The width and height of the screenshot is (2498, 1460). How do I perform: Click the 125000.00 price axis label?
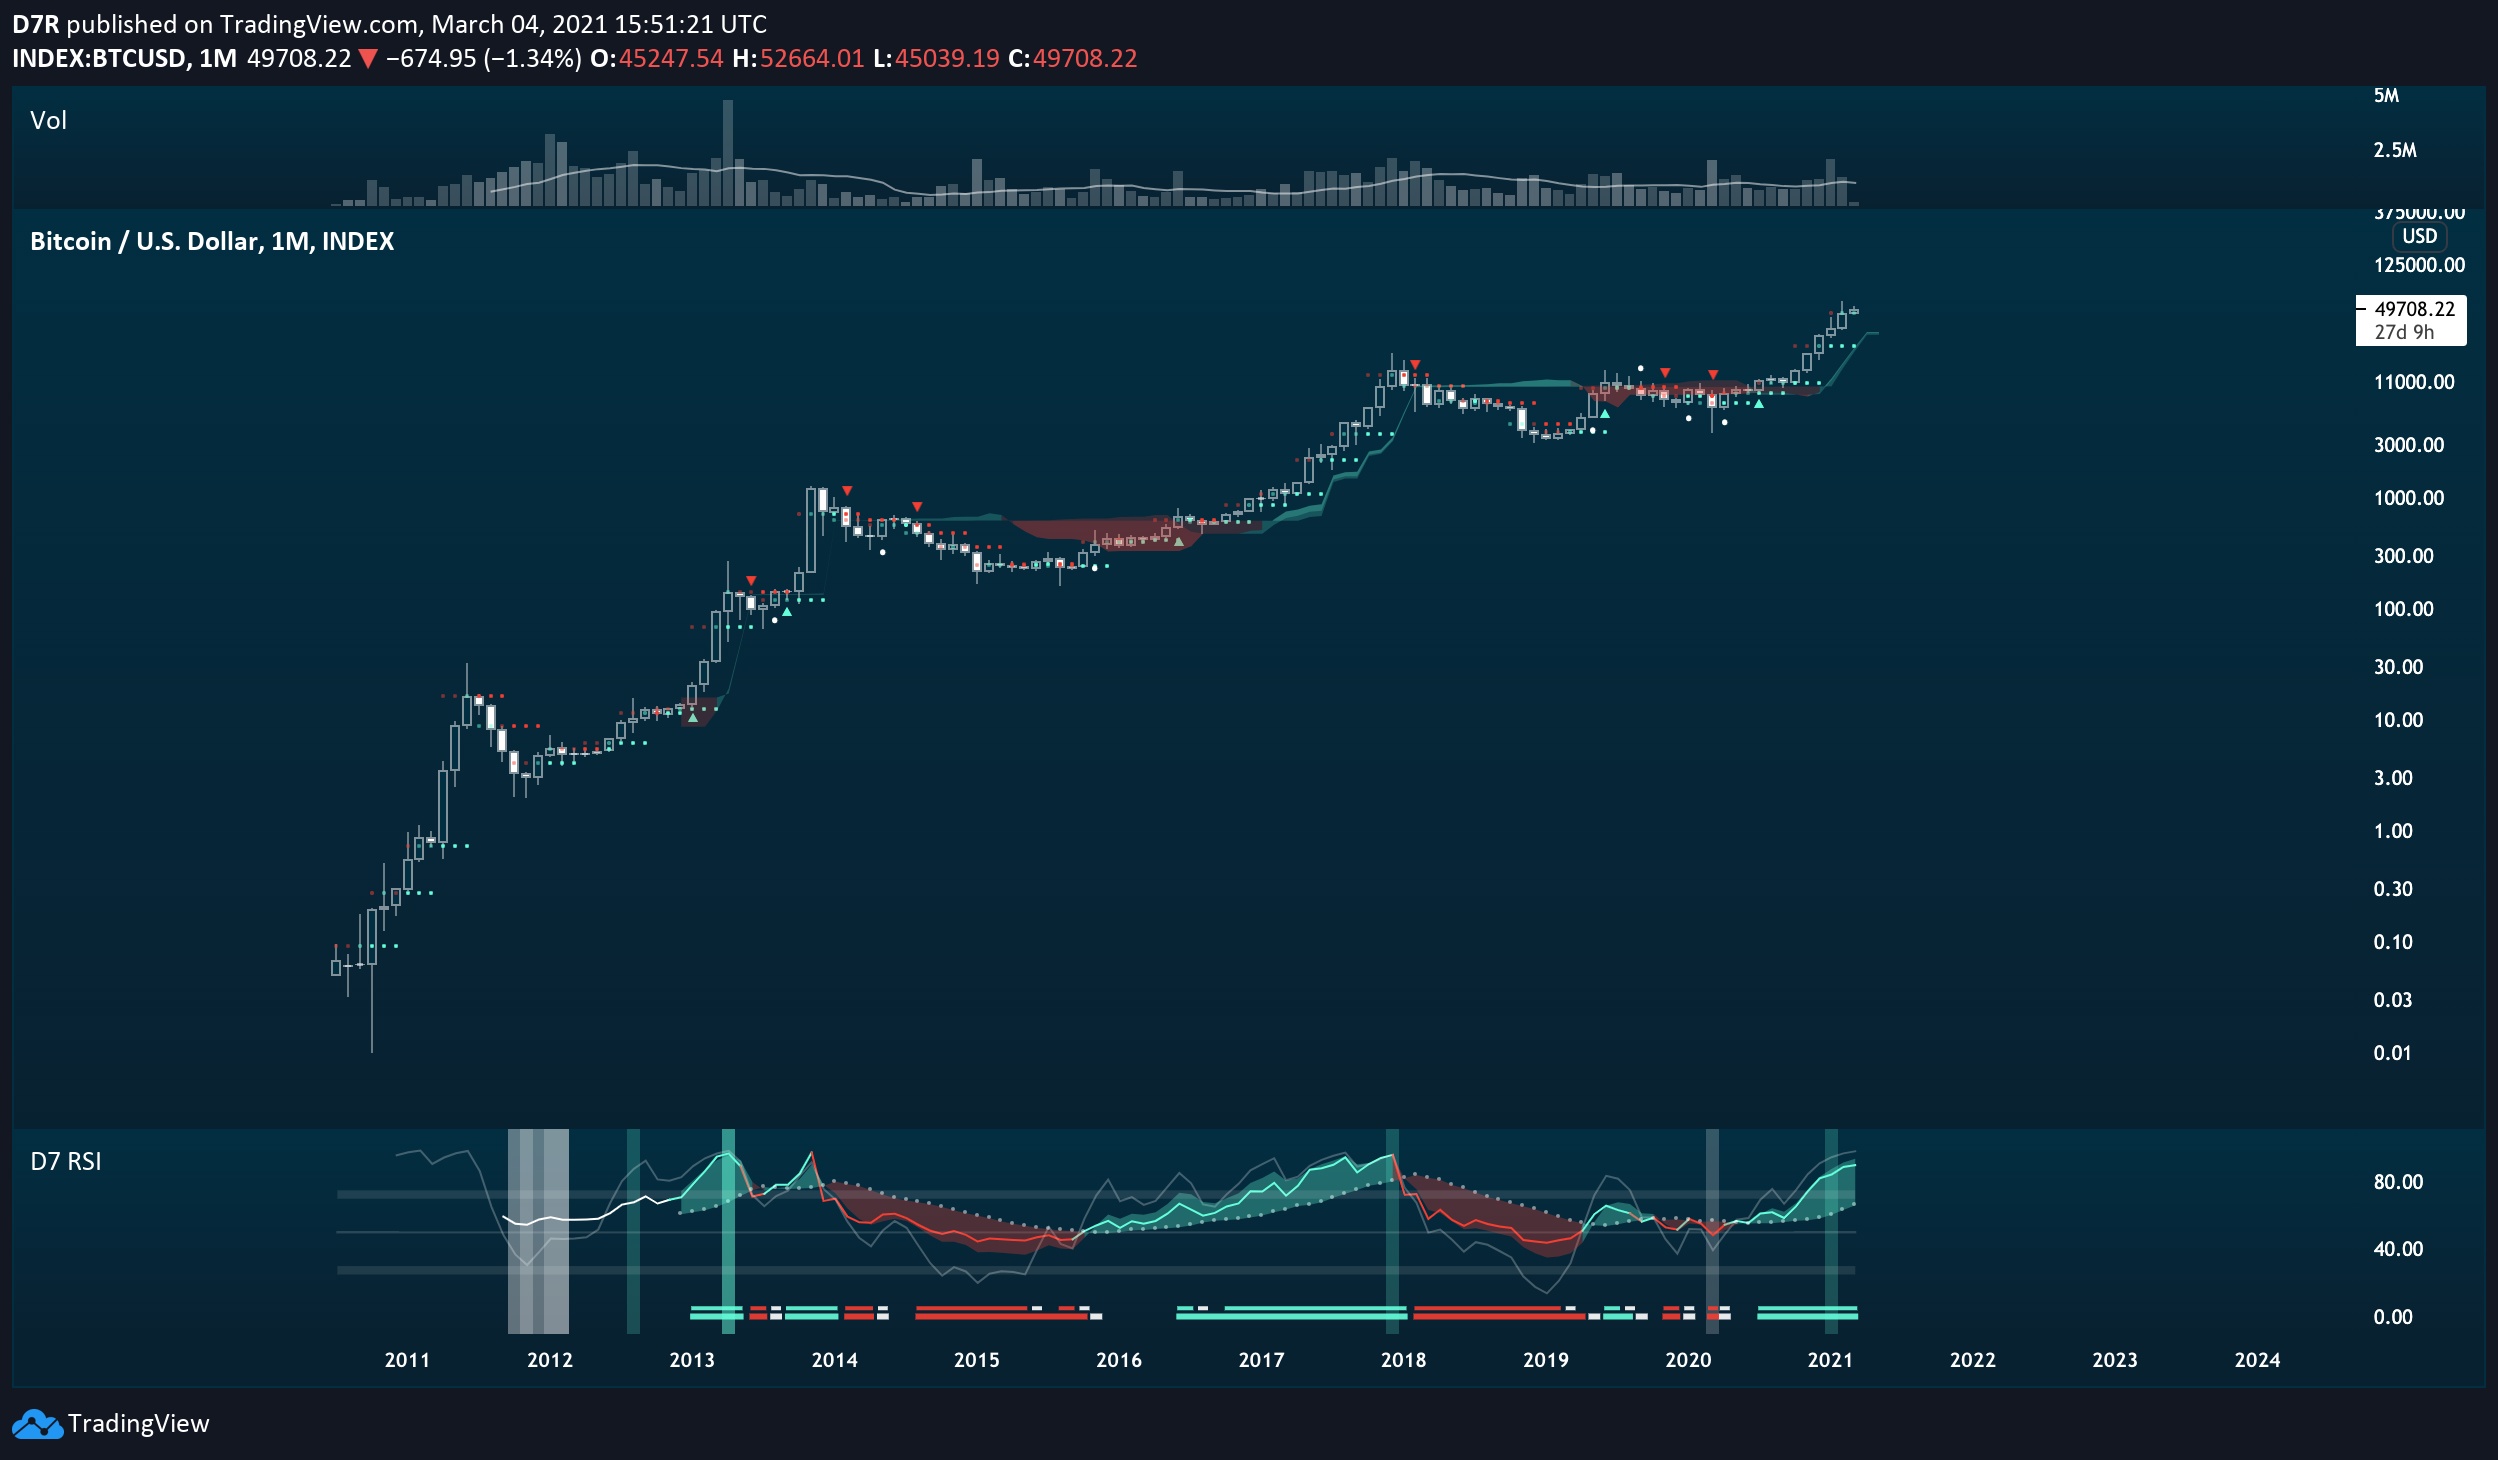2420,265
